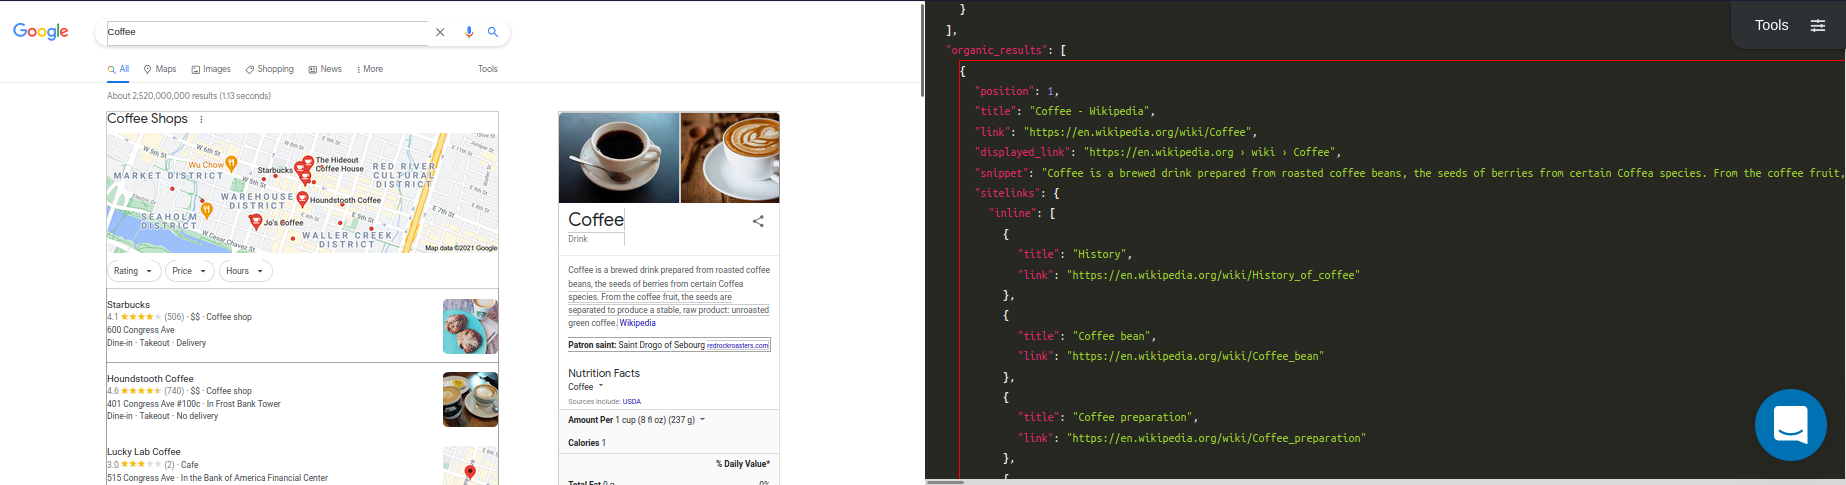This screenshot has width=1846, height=485.
Task: Click the Google logo
Action: click(x=41, y=32)
